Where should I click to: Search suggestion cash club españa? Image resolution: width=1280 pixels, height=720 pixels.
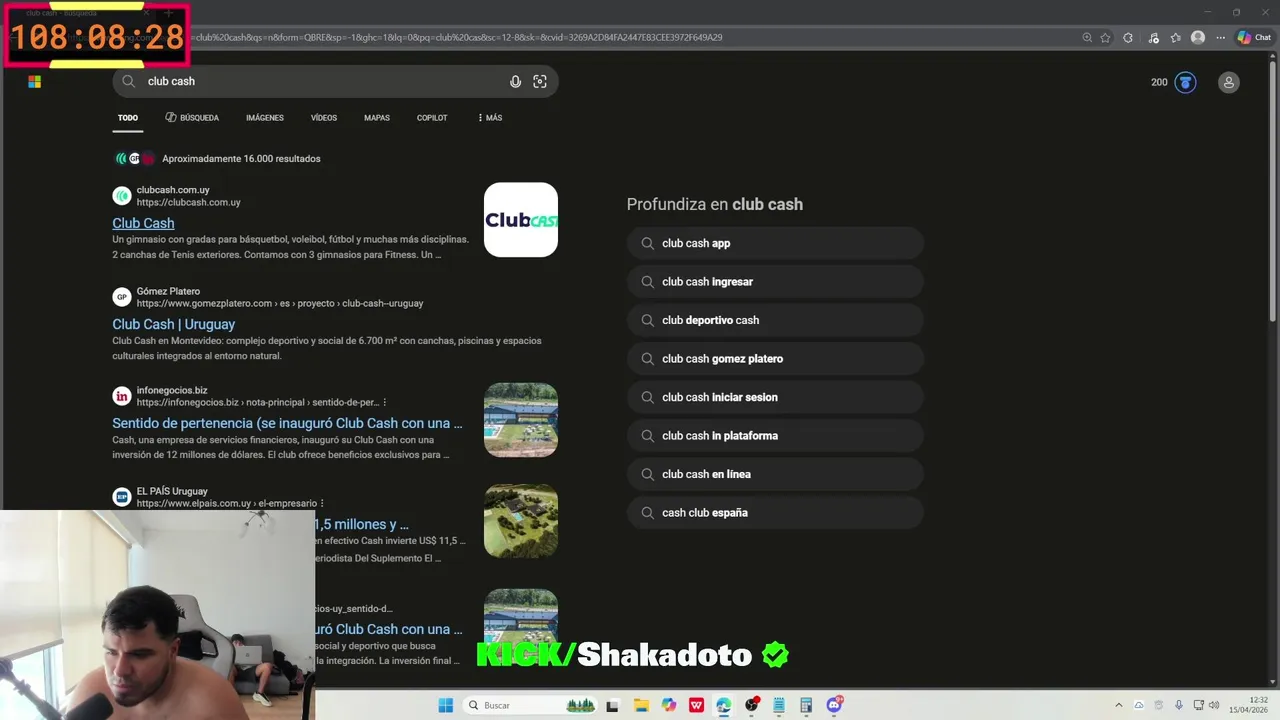pos(775,513)
